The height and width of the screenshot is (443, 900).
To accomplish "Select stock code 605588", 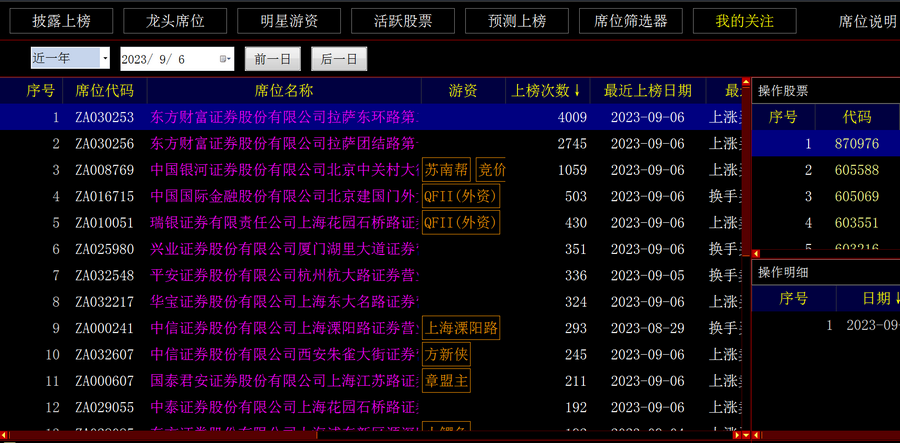I will point(856,170).
